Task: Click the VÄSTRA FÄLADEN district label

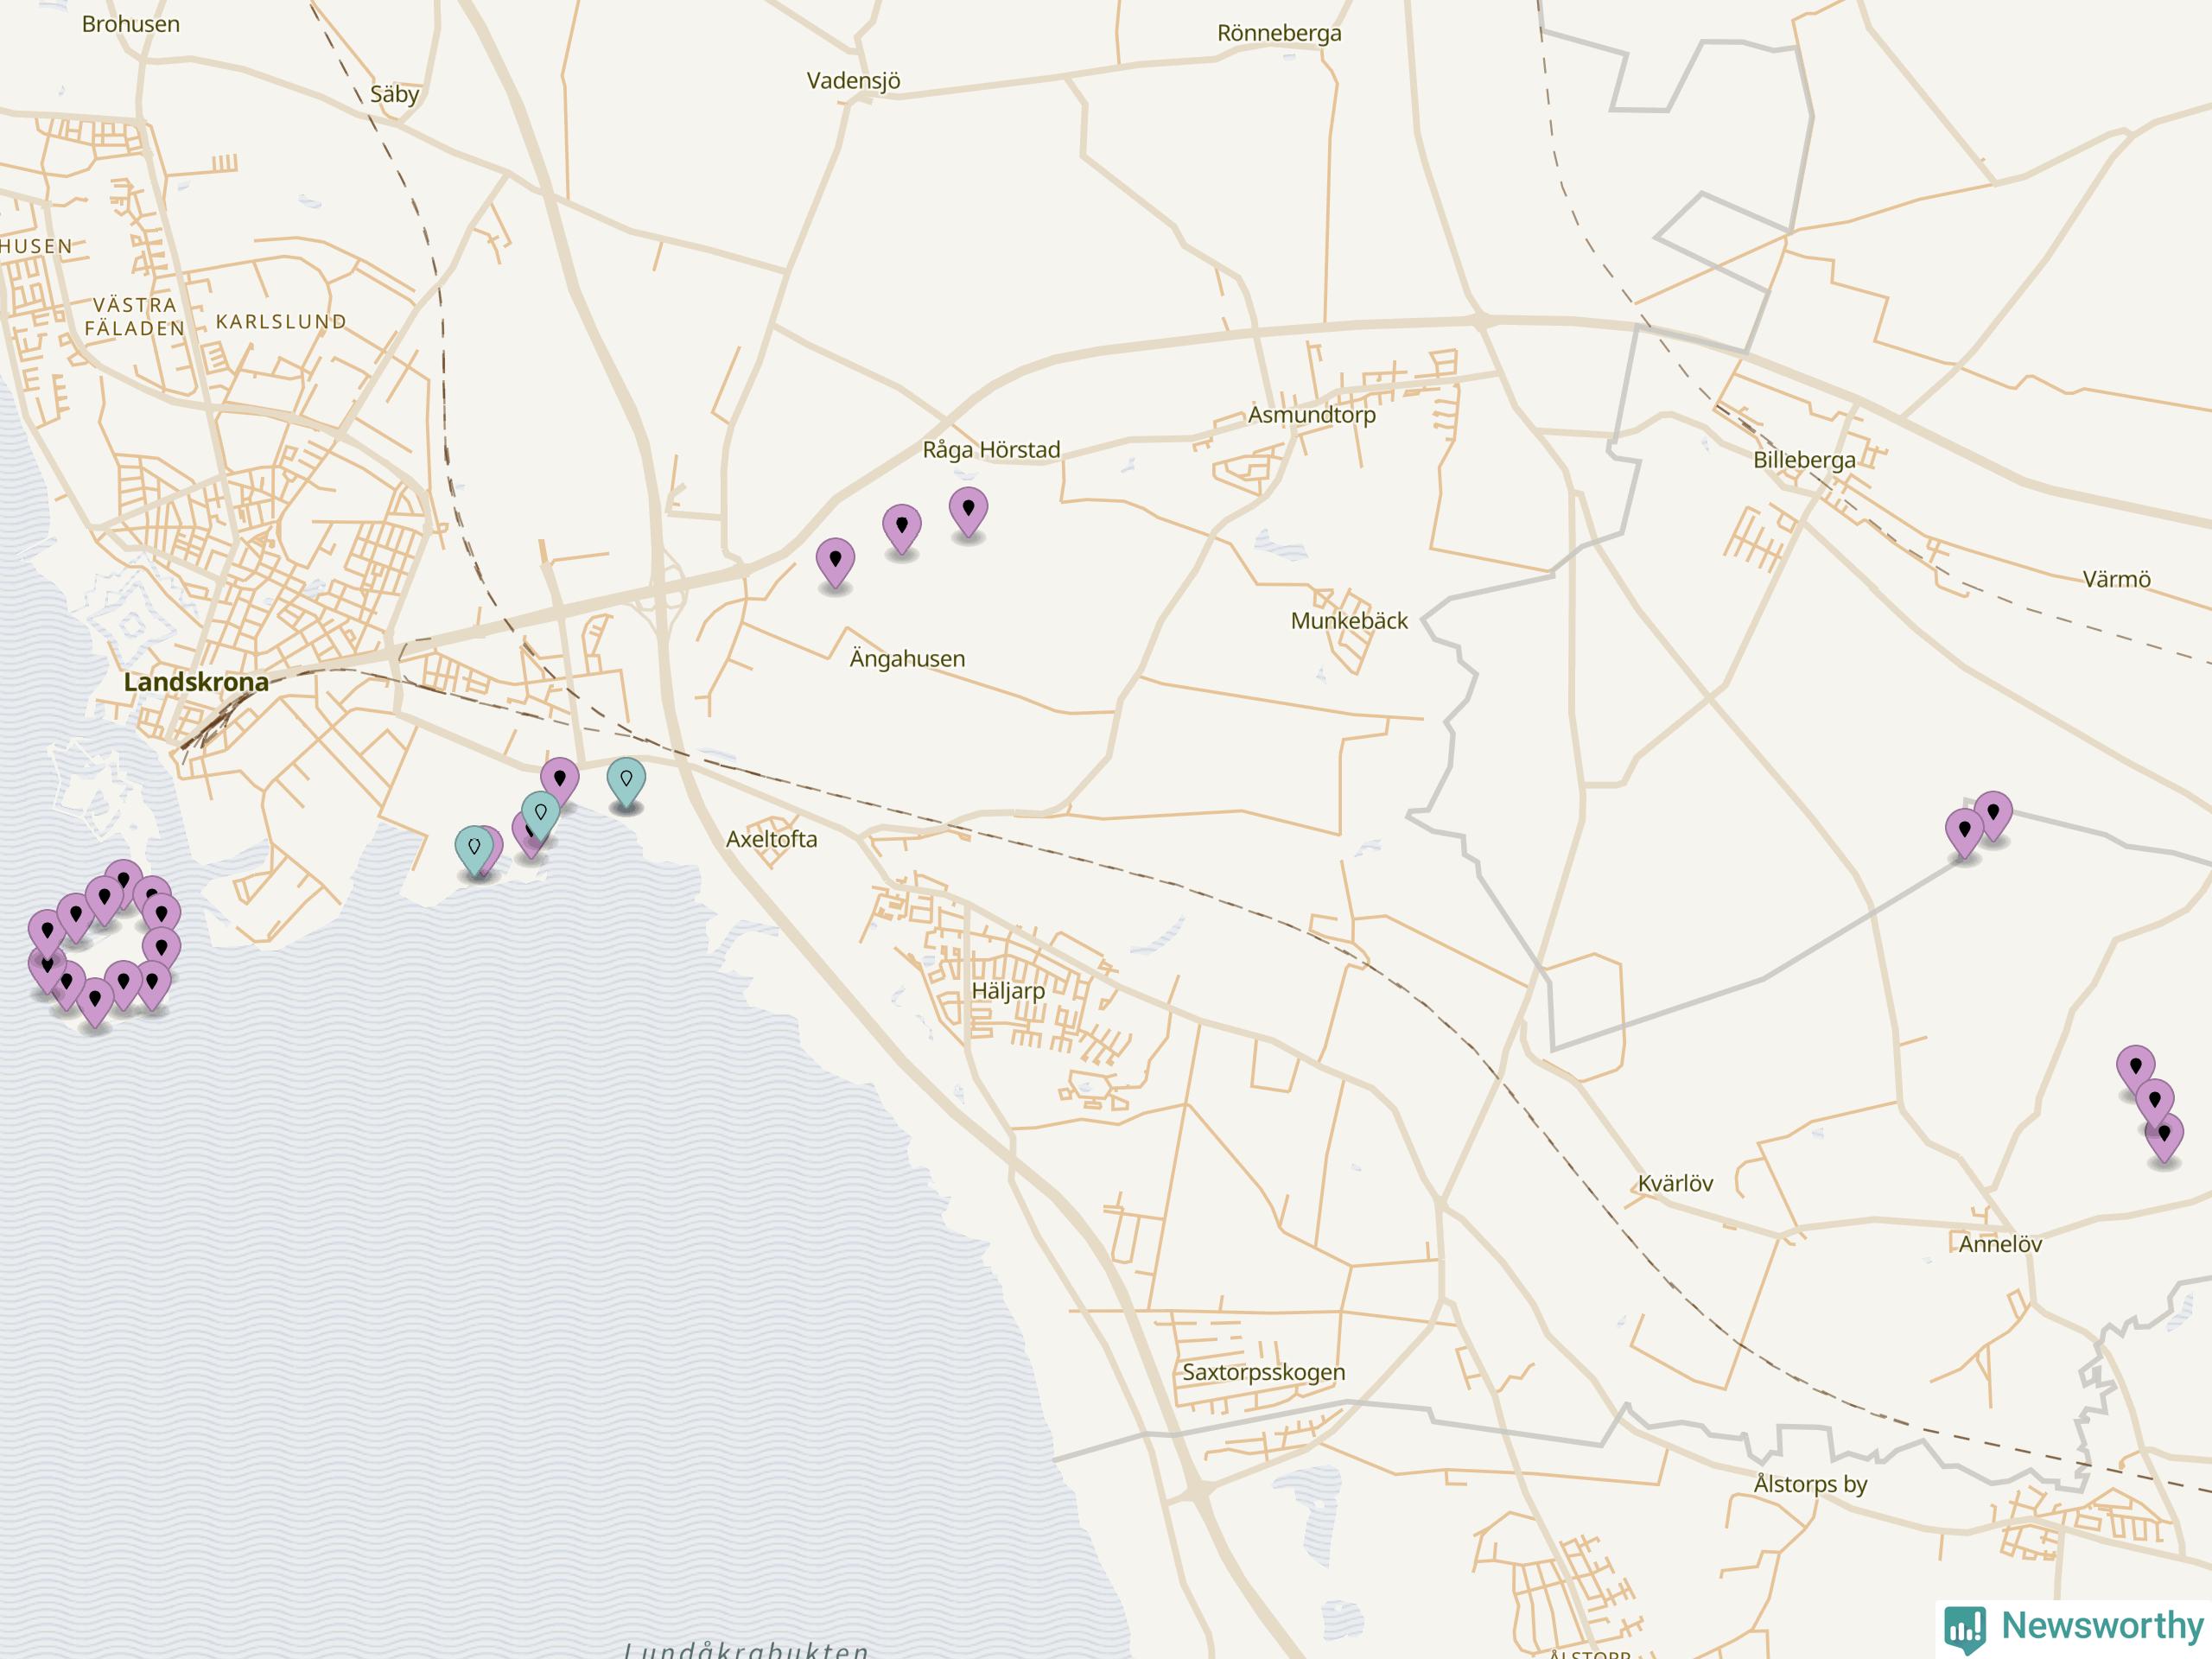Action: click(x=135, y=316)
